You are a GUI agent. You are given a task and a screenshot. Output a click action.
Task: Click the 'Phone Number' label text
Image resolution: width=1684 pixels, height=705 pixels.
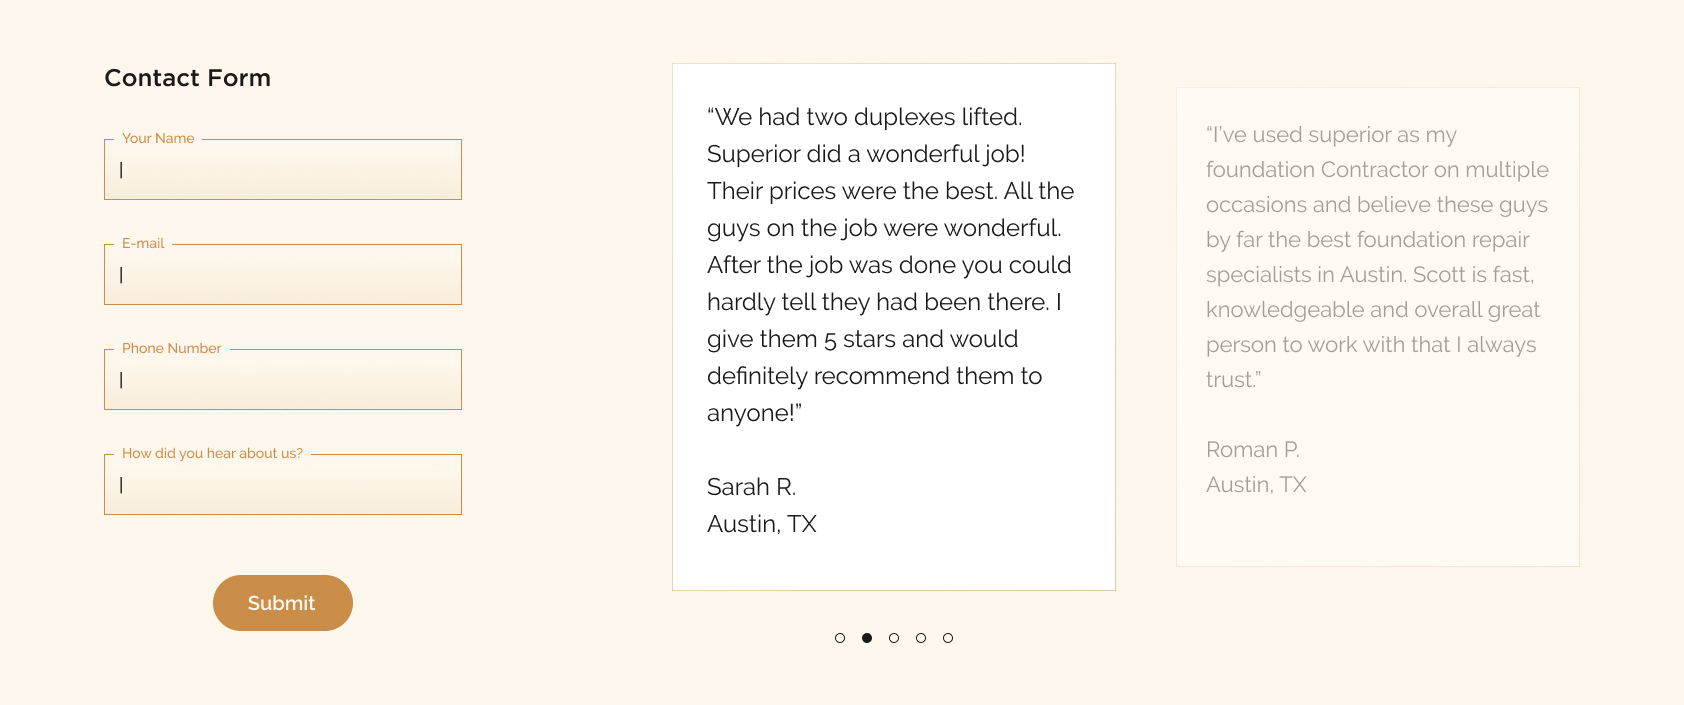click(172, 349)
